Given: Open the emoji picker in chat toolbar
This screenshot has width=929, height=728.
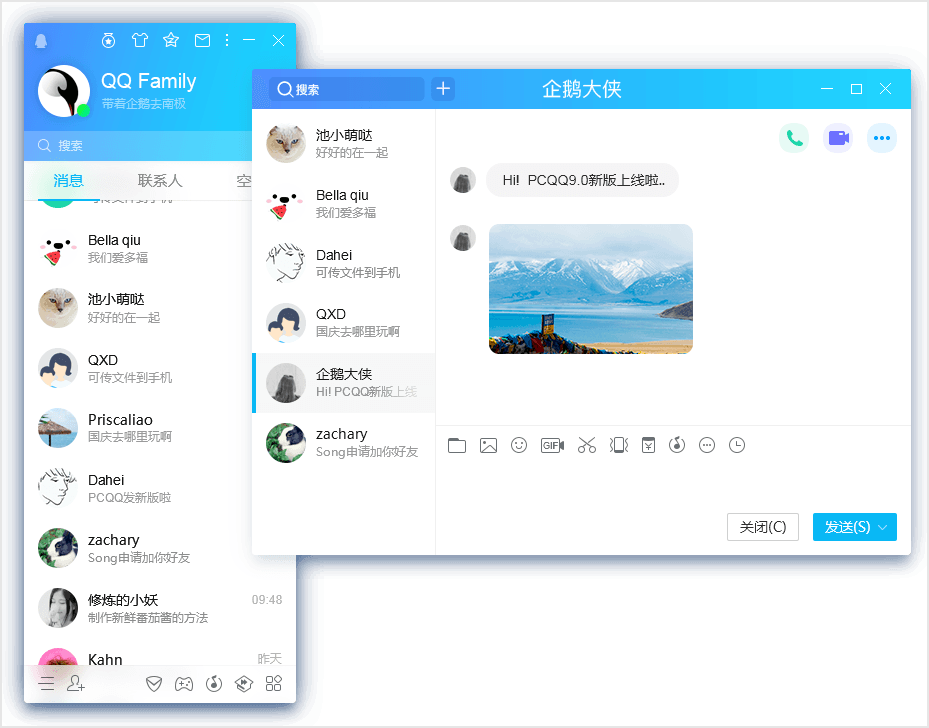Looking at the screenshot, I should (x=518, y=446).
